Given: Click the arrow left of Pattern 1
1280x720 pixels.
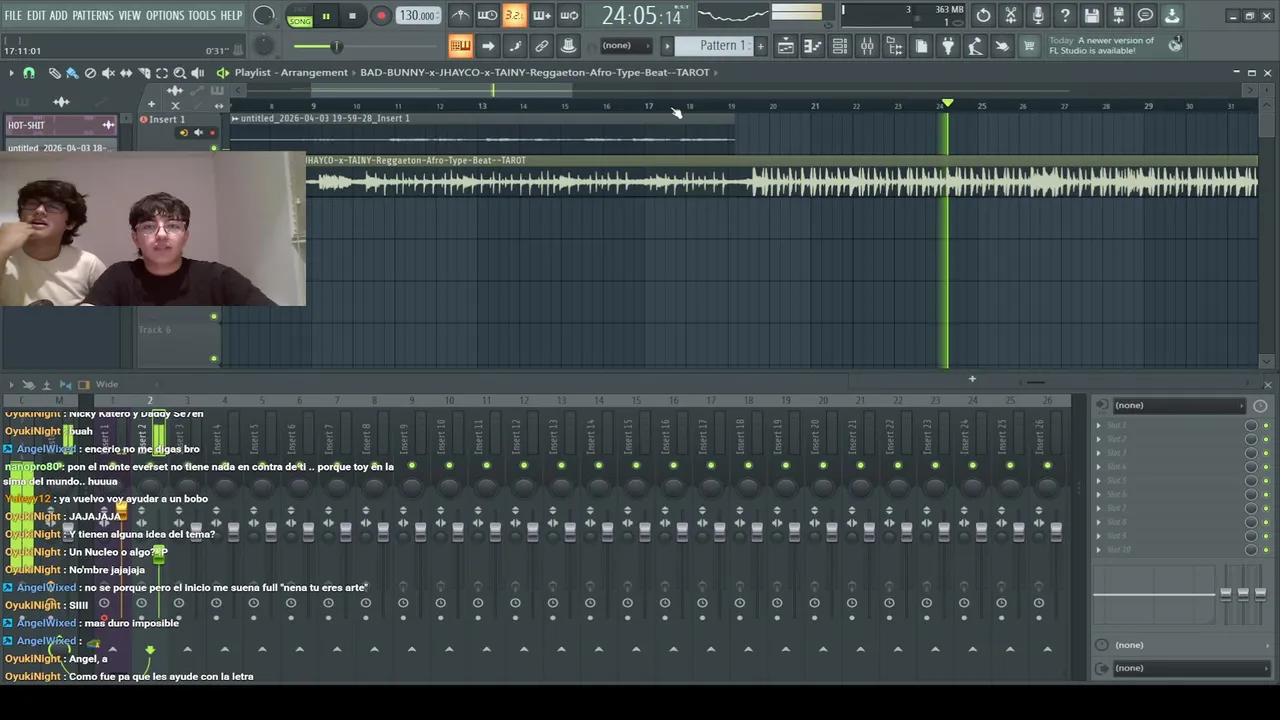Looking at the screenshot, I should coord(667,46).
